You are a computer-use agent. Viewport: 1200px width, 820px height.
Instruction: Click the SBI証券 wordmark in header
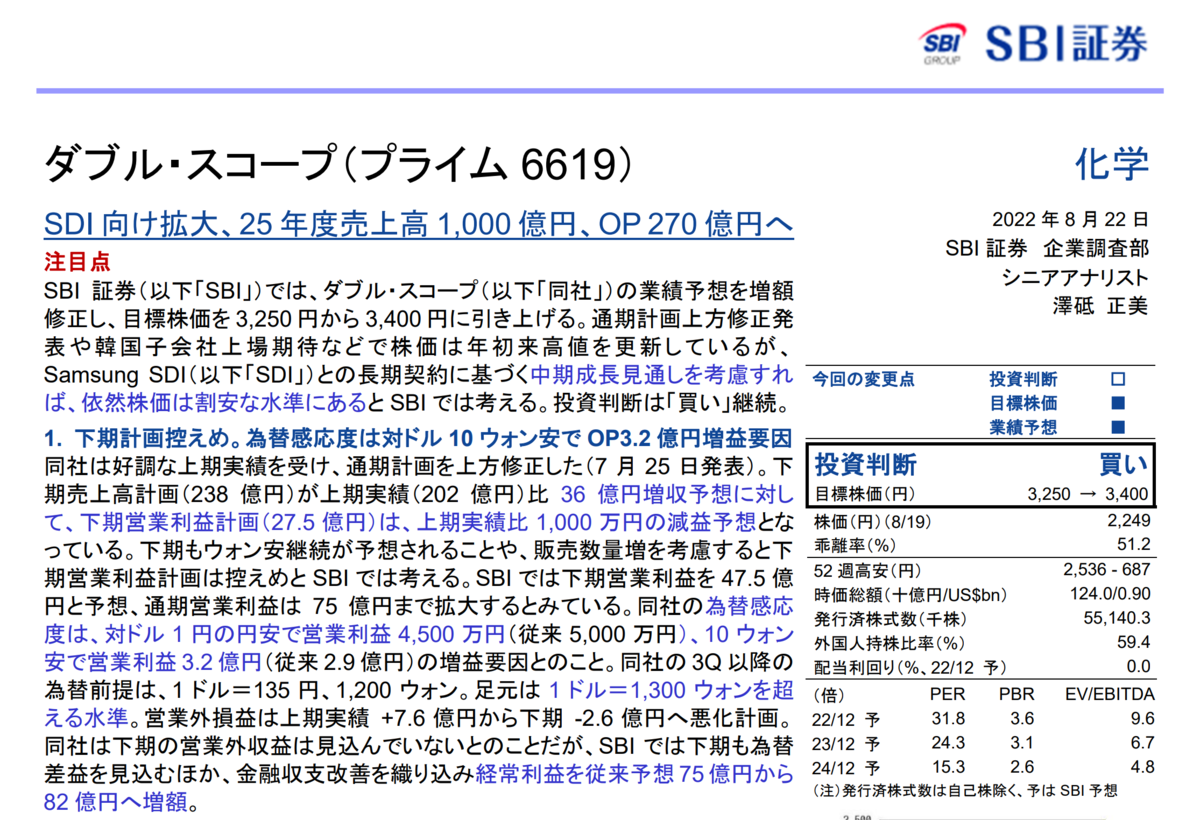(1065, 45)
